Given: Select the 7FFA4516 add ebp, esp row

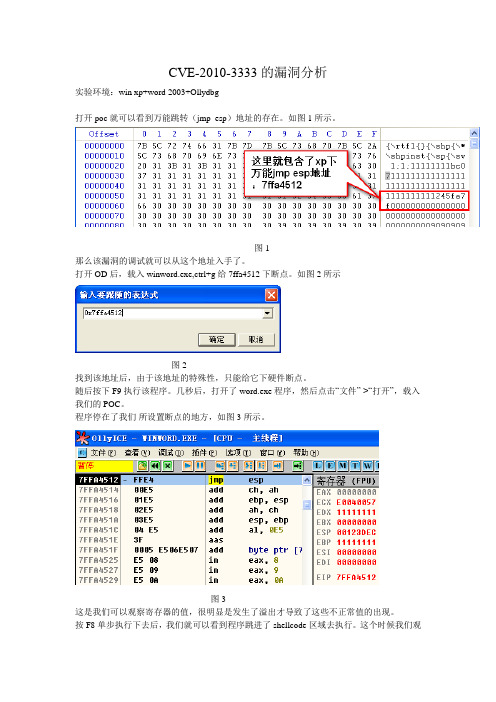Looking at the screenshot, I should pyautogui.click(x=189, y=500).
